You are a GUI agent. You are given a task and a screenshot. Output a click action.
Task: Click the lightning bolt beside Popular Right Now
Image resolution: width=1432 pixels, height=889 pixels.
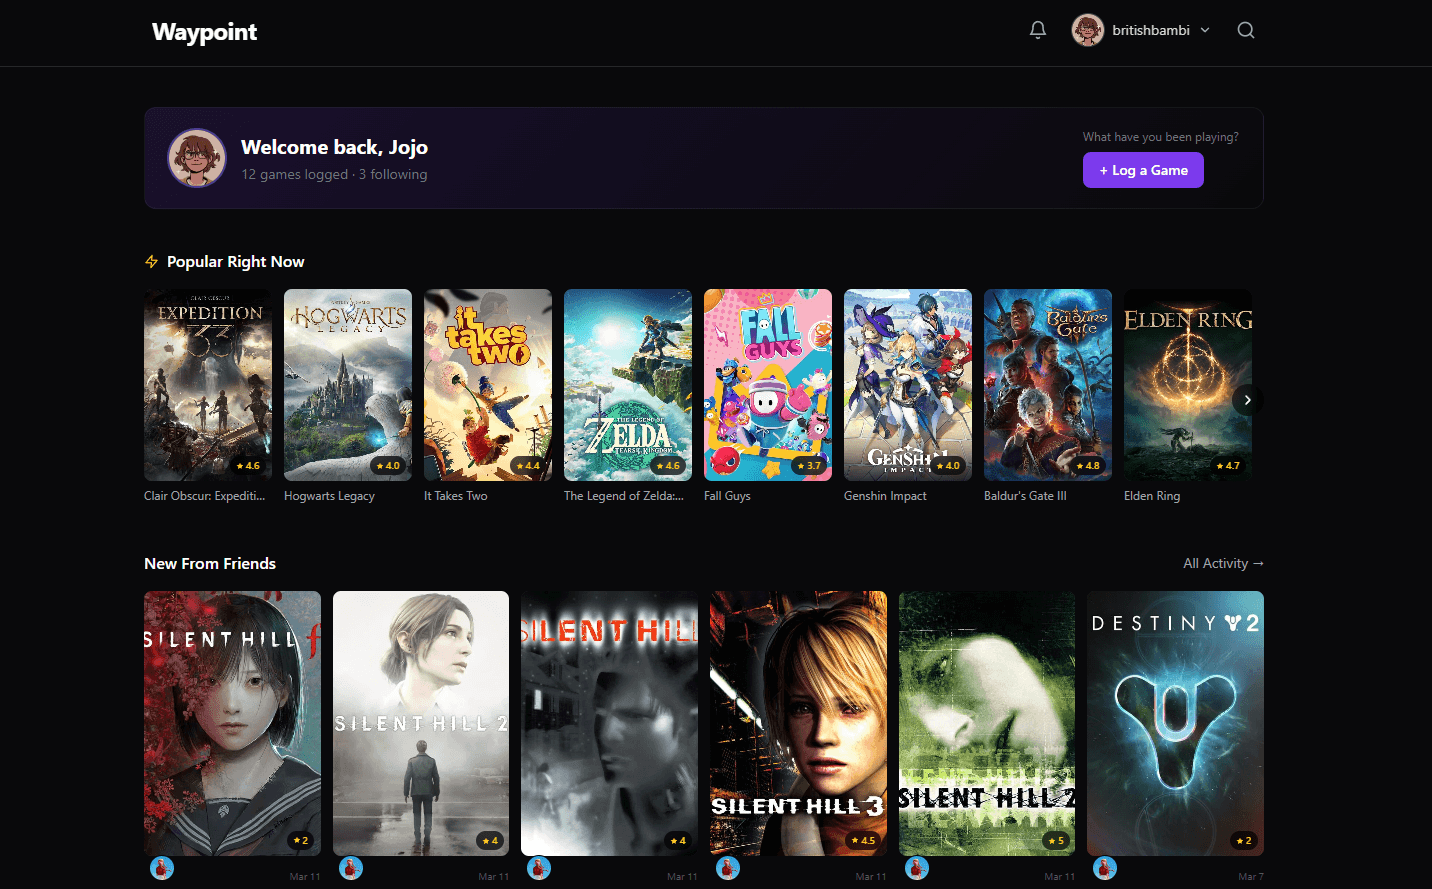(x=151, y=261)
